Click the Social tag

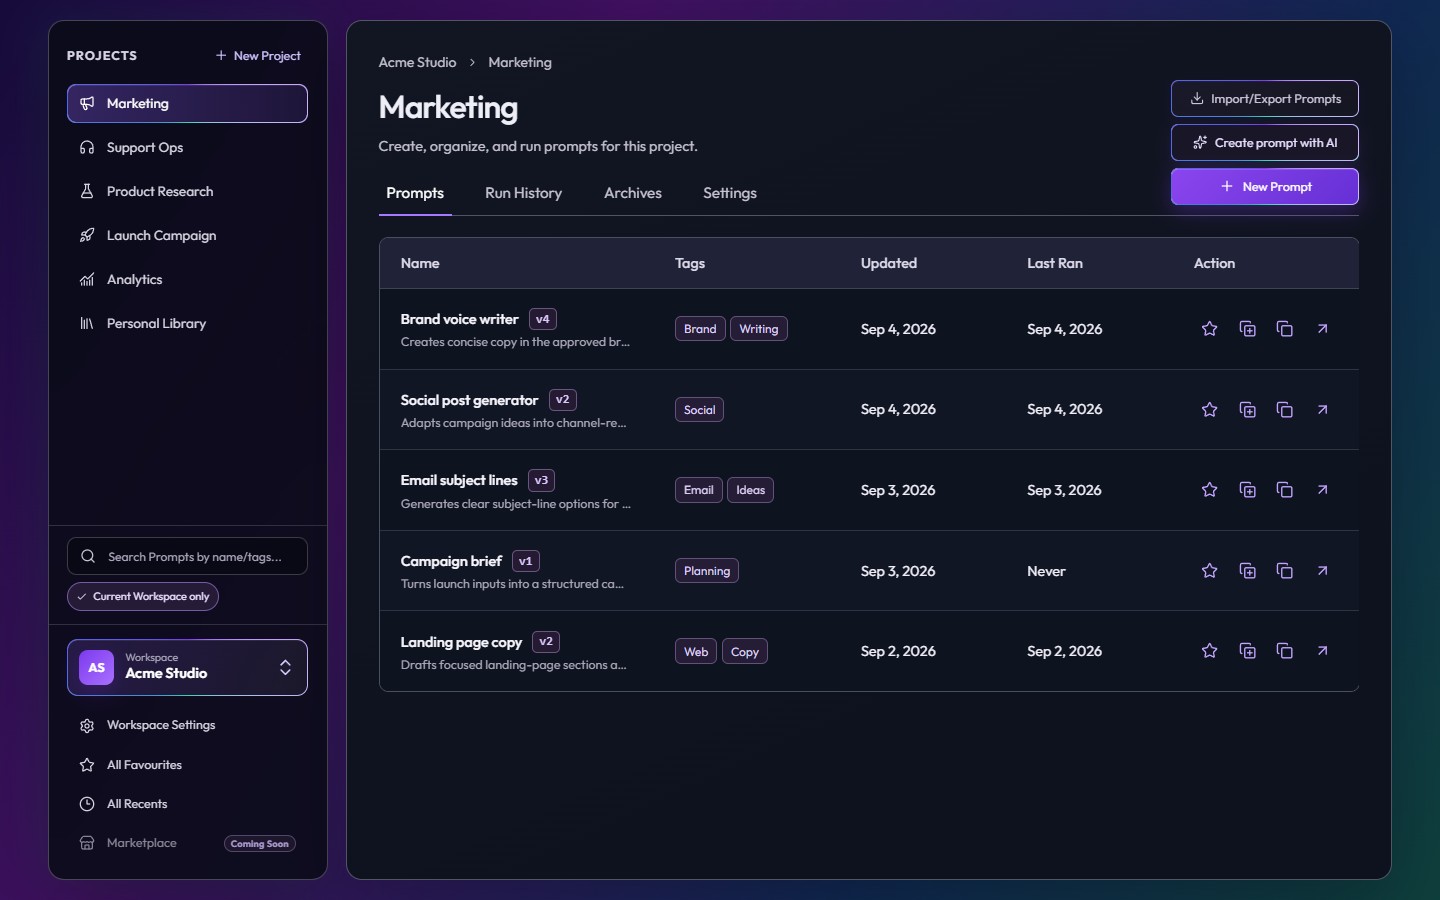(699, 410)
